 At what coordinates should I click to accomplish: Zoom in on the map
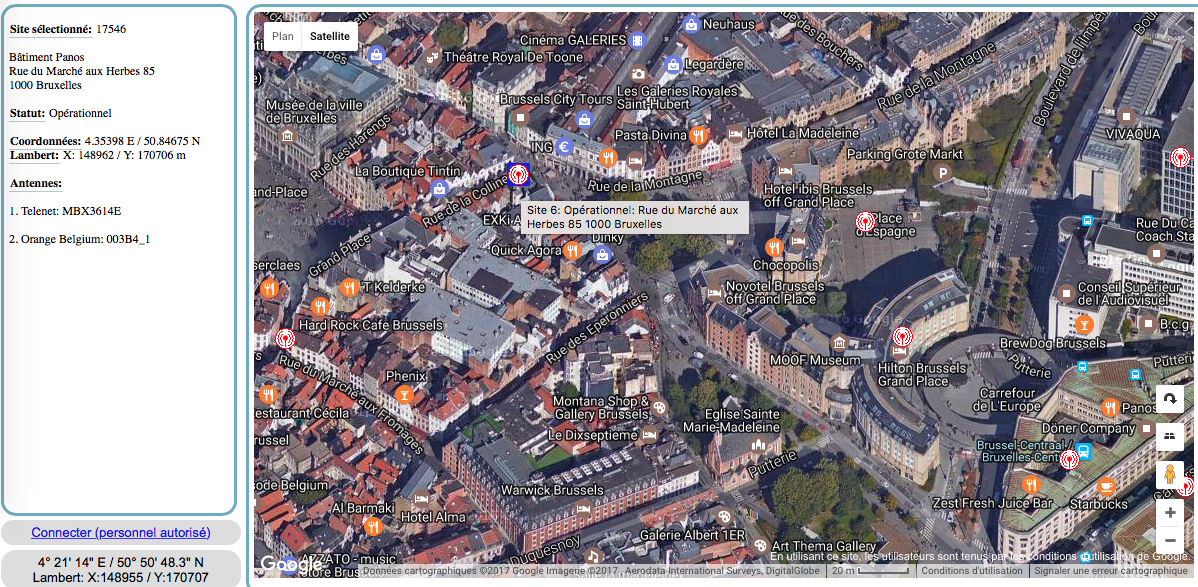[1170, 512]
